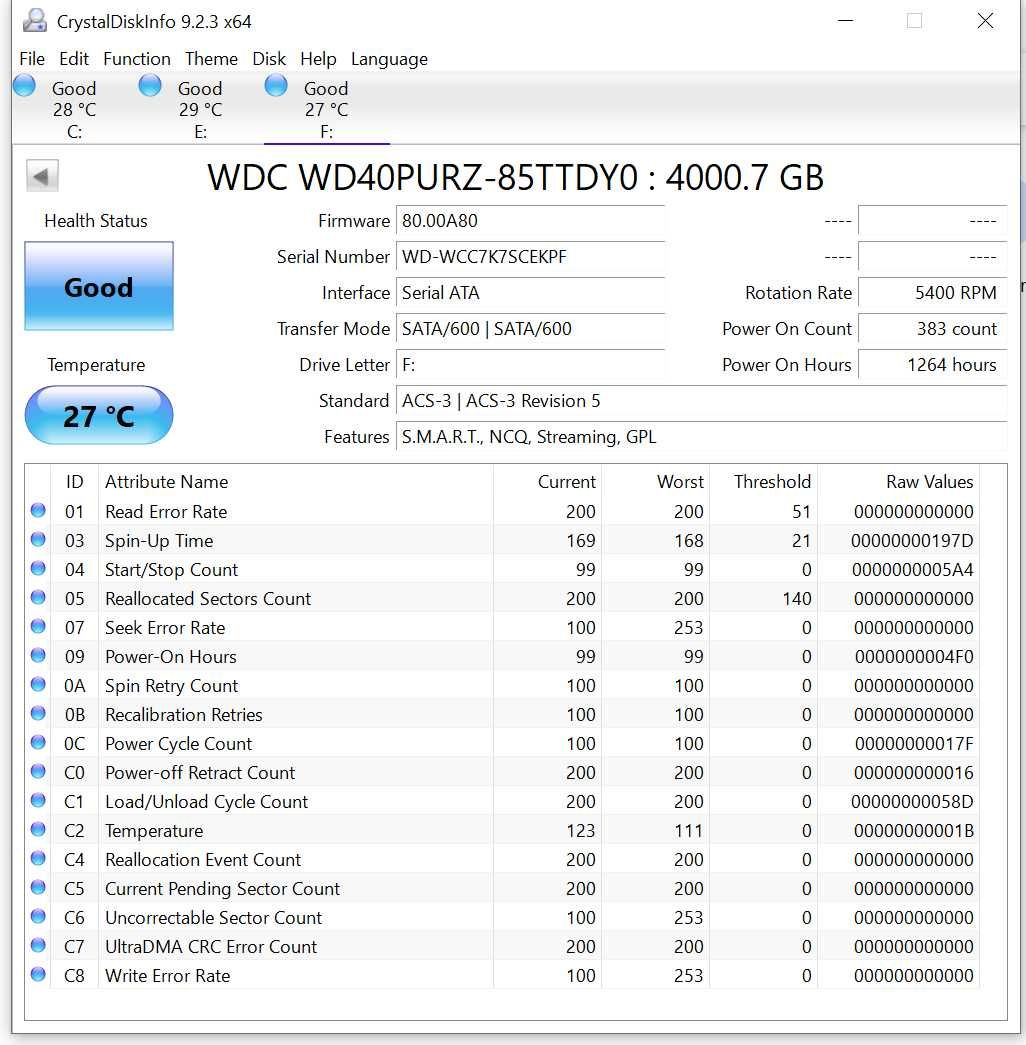1026x1045 pixels.
Task: Click threshold value 140 of Reallocated Sectors
Action: [796, 598]
